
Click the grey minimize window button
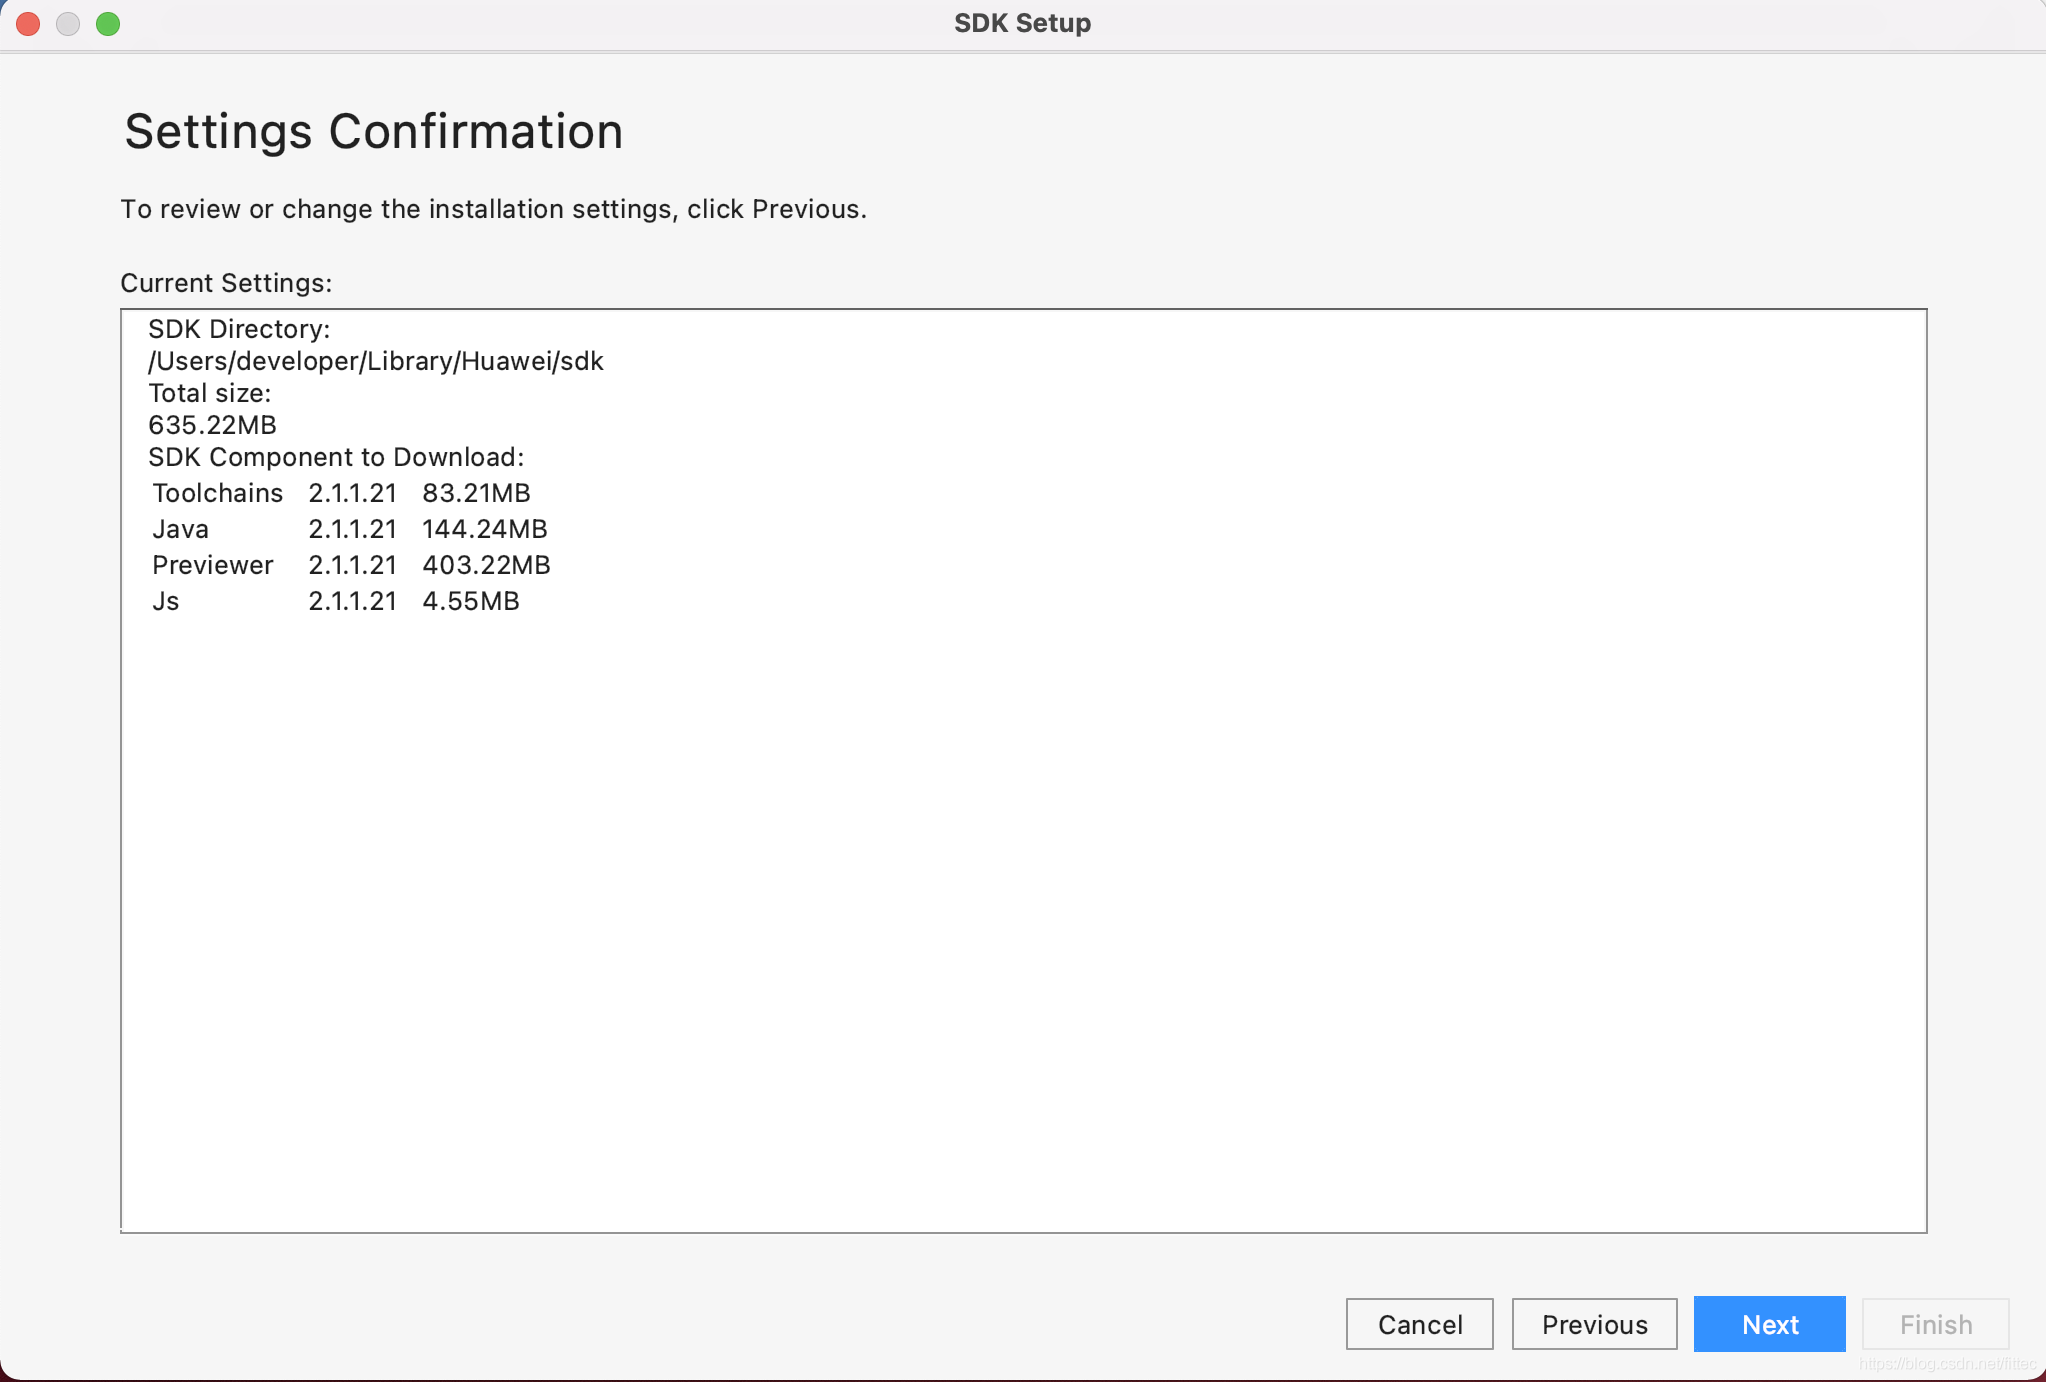pos(68,23)
